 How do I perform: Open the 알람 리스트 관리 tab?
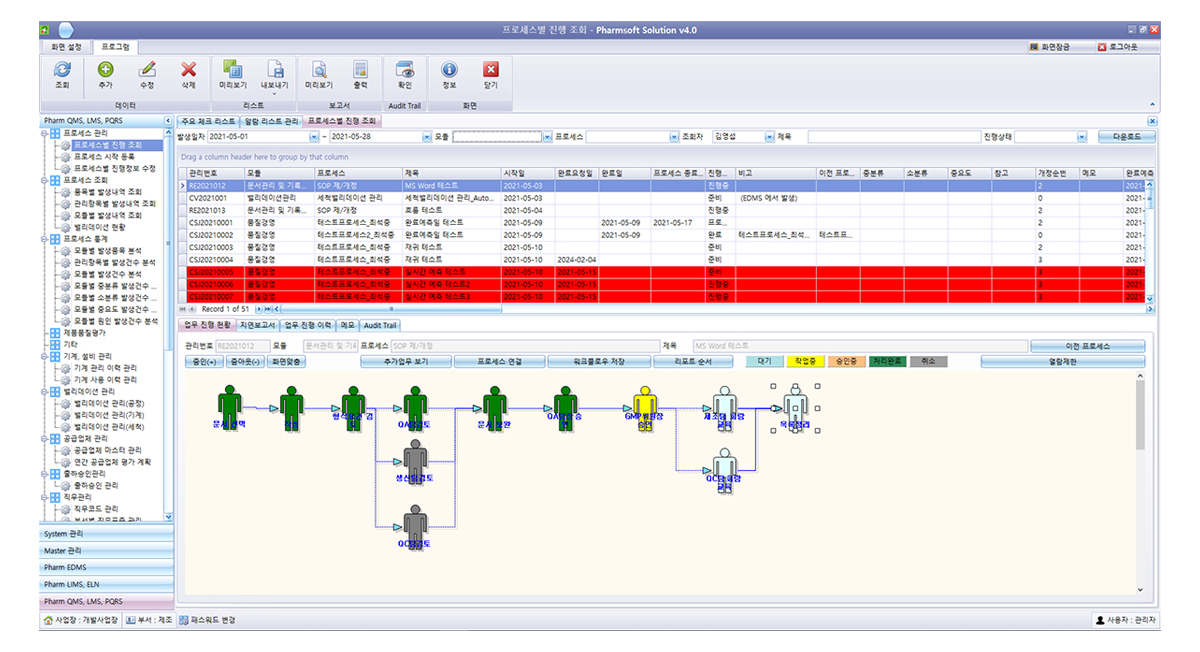click(272, 121)
